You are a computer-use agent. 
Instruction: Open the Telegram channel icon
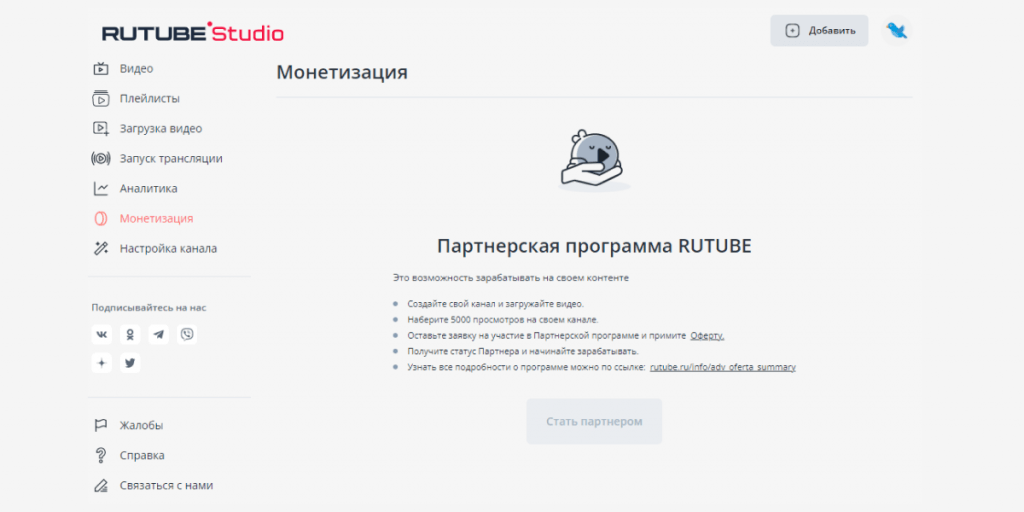[158, 334]
